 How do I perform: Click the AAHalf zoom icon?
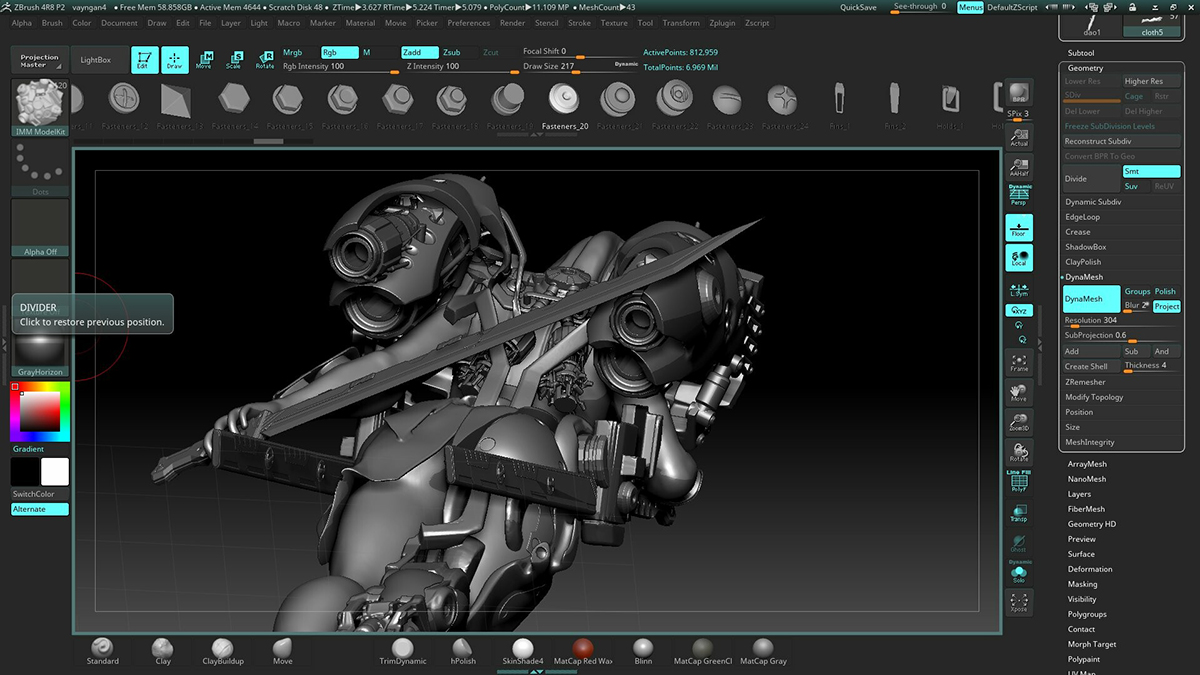point(1018,166)
